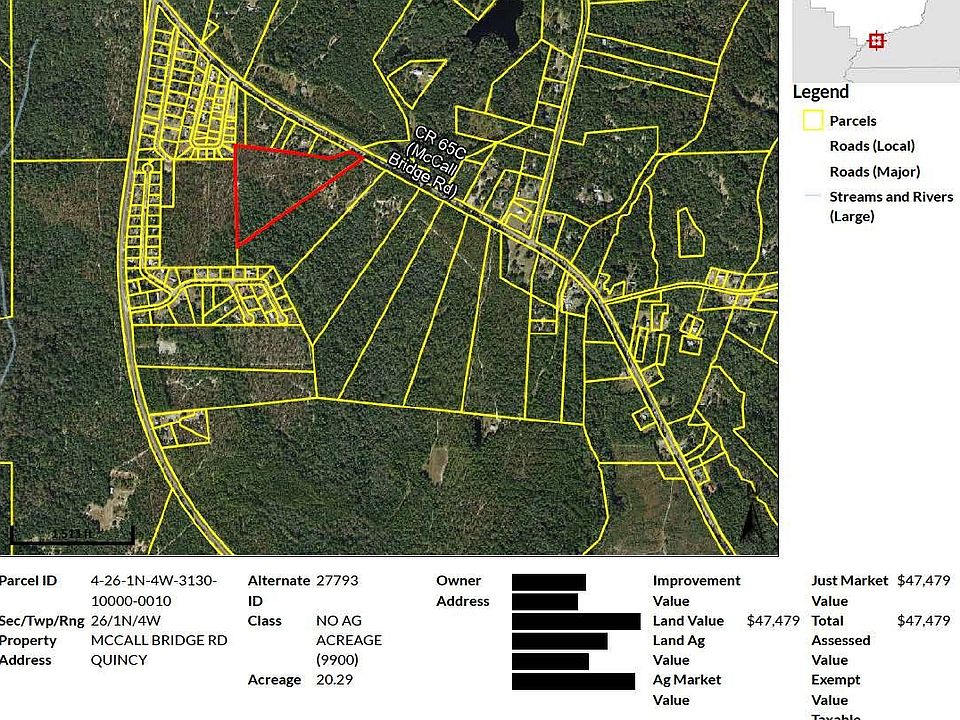Screen dimensions: 960x720
Task: Click the 'NO AG ACREAGE (9900)' class value
Action: (x=349, y=640)
